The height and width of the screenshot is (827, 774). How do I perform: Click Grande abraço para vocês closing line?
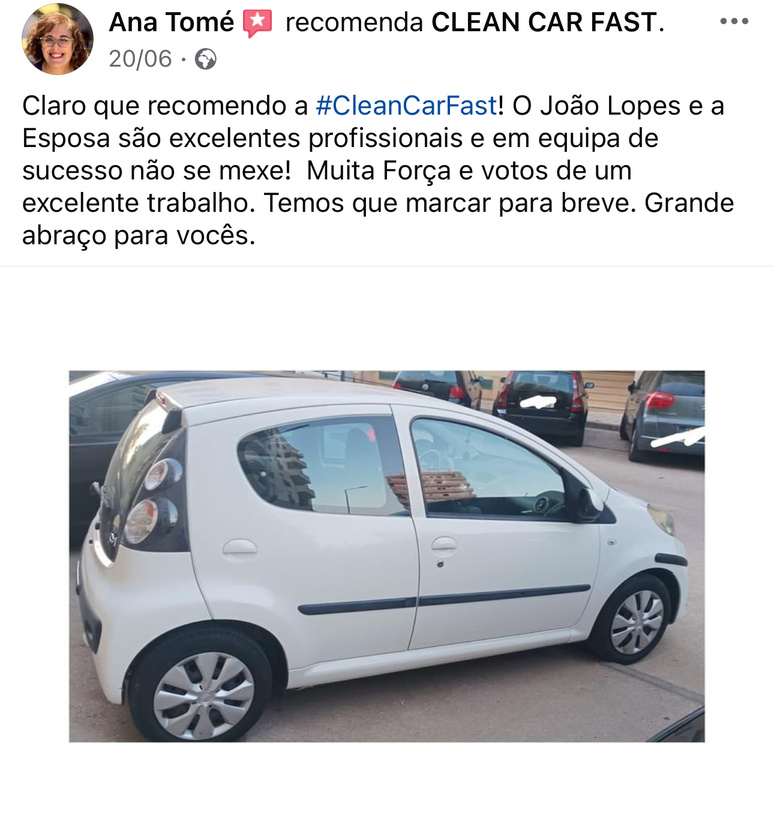coord(378,219)
